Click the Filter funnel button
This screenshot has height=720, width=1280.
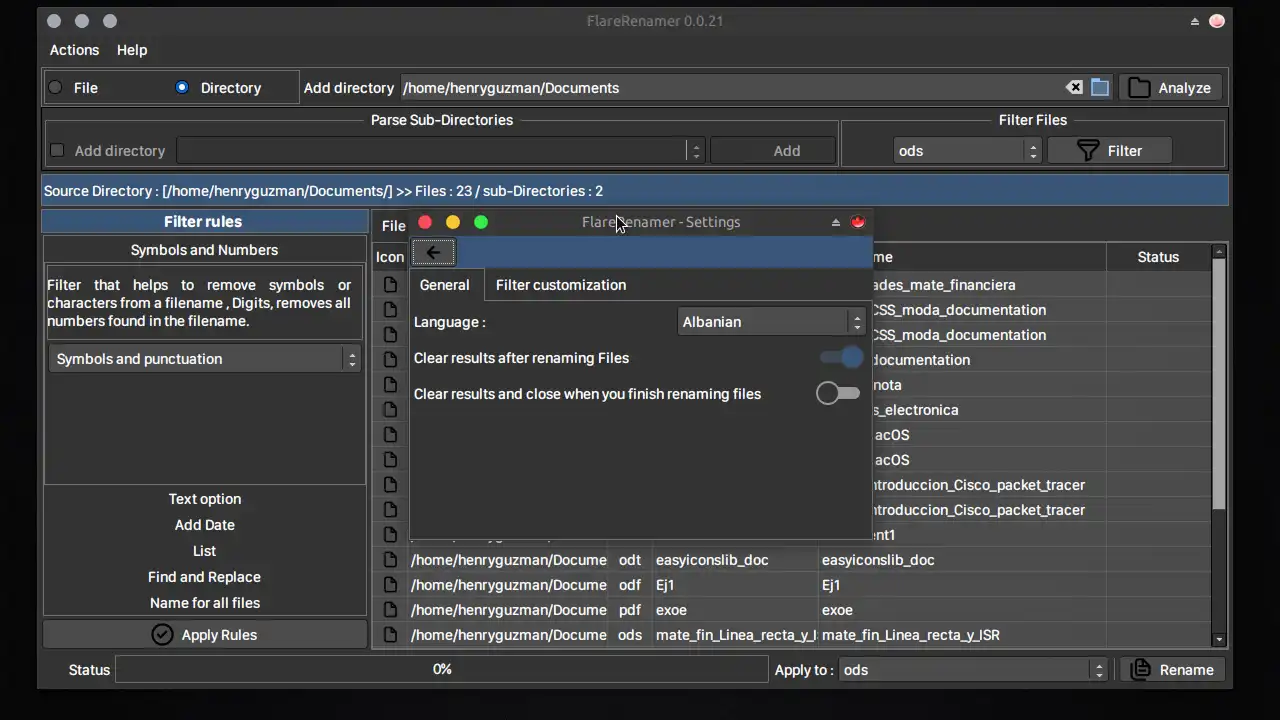[1109, 151]
